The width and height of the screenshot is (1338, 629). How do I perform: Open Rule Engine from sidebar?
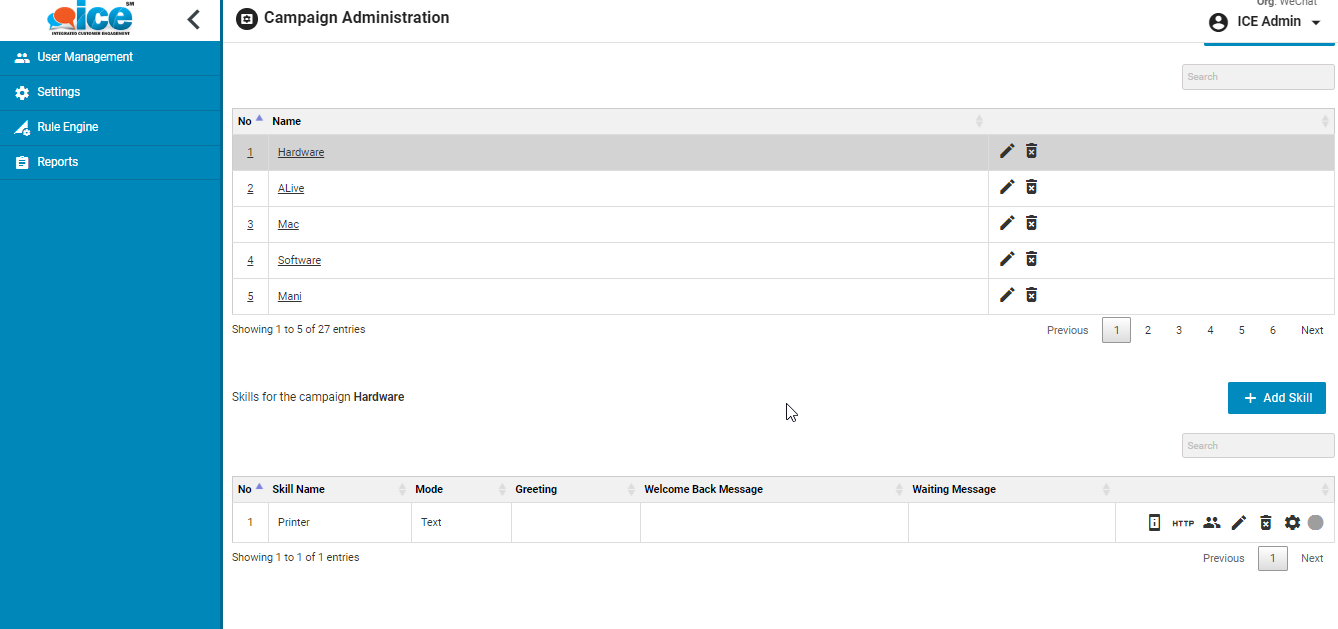click(67, 127)
